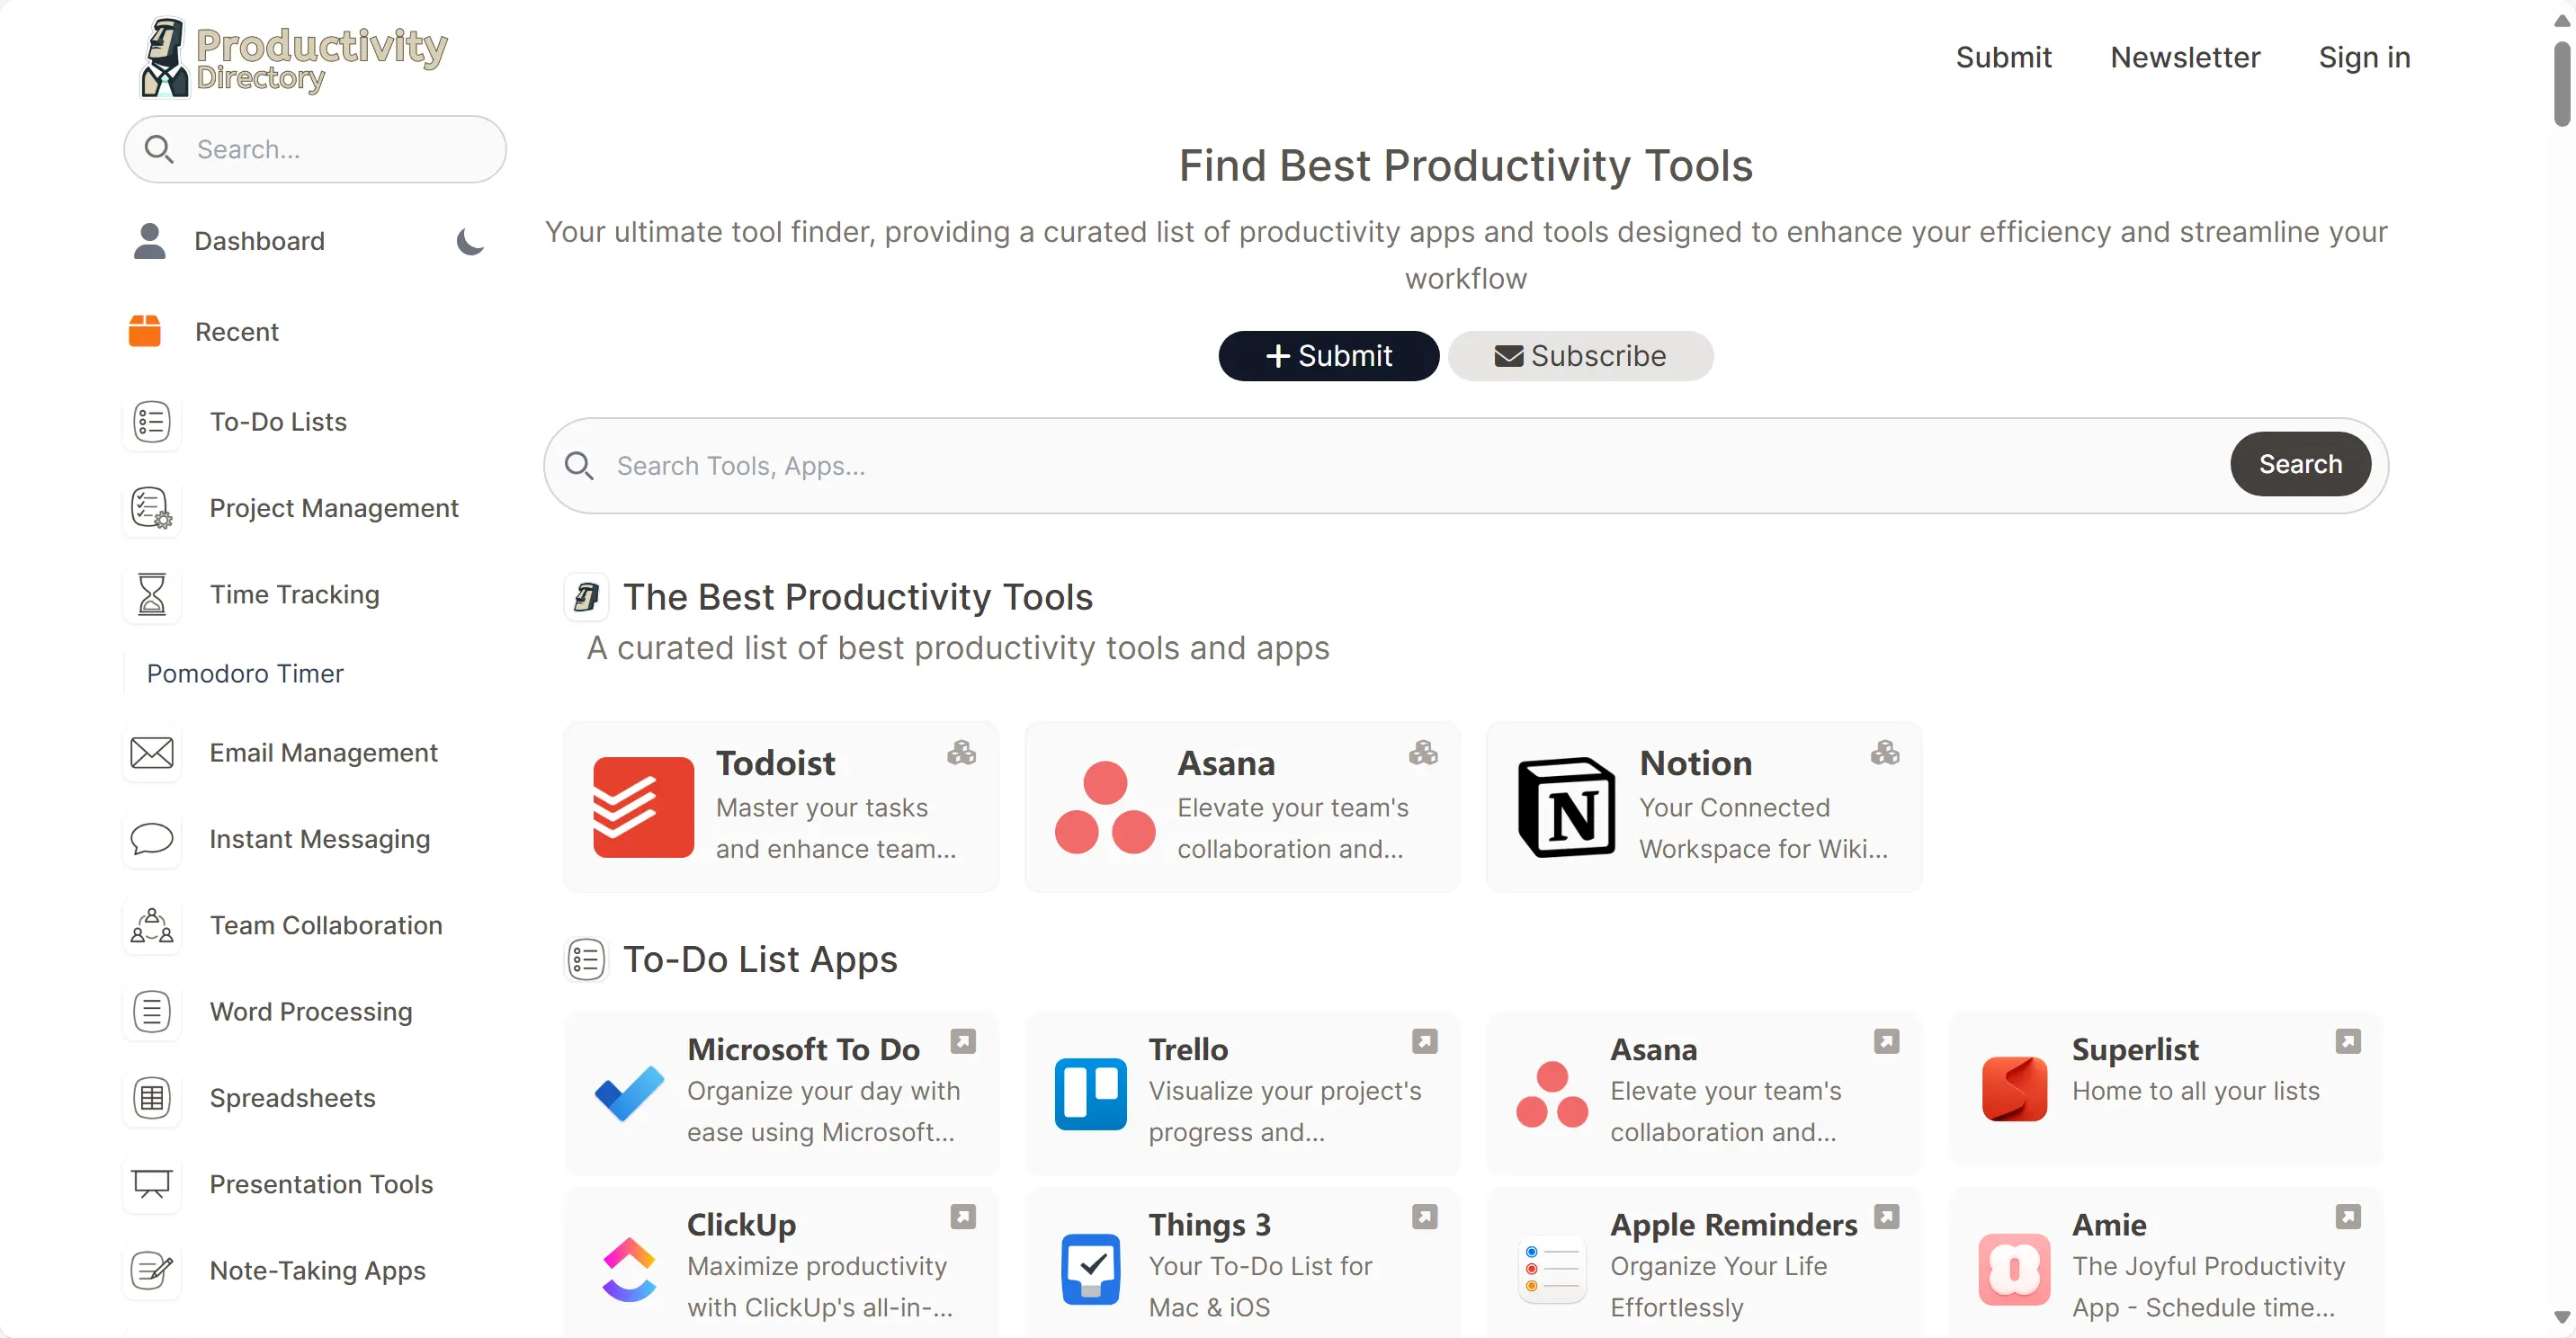
Task: Open the Dashboard user icon
Action: 150,241
